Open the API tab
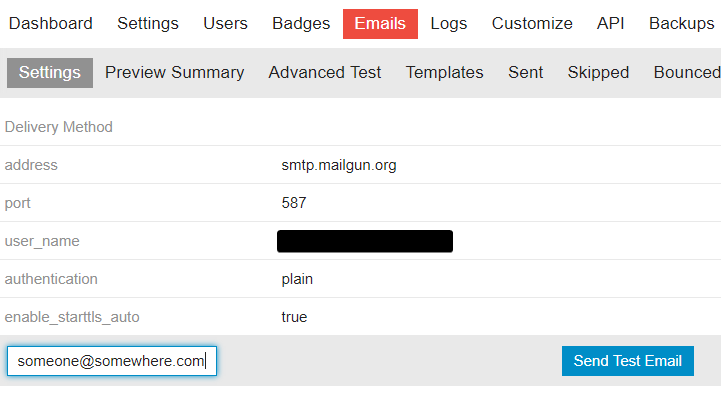This screenshot has width=721, height=398. (611, 23)
